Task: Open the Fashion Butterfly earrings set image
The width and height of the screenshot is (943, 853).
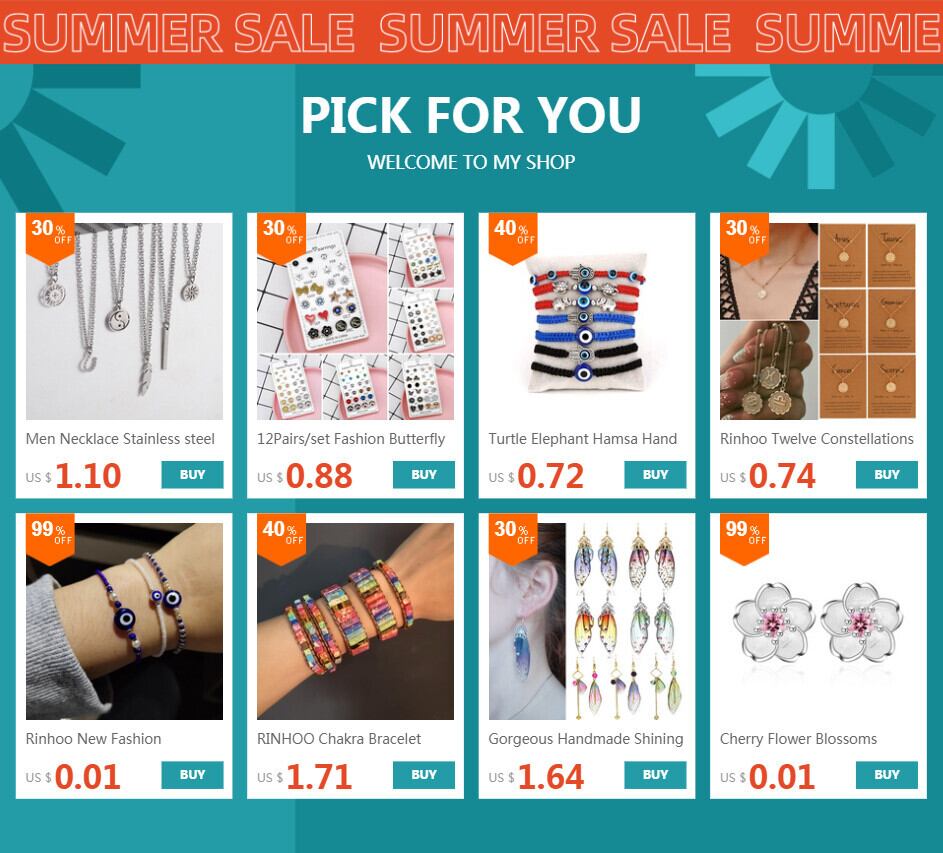Action: pyautogui.click(x=355, y=321)
